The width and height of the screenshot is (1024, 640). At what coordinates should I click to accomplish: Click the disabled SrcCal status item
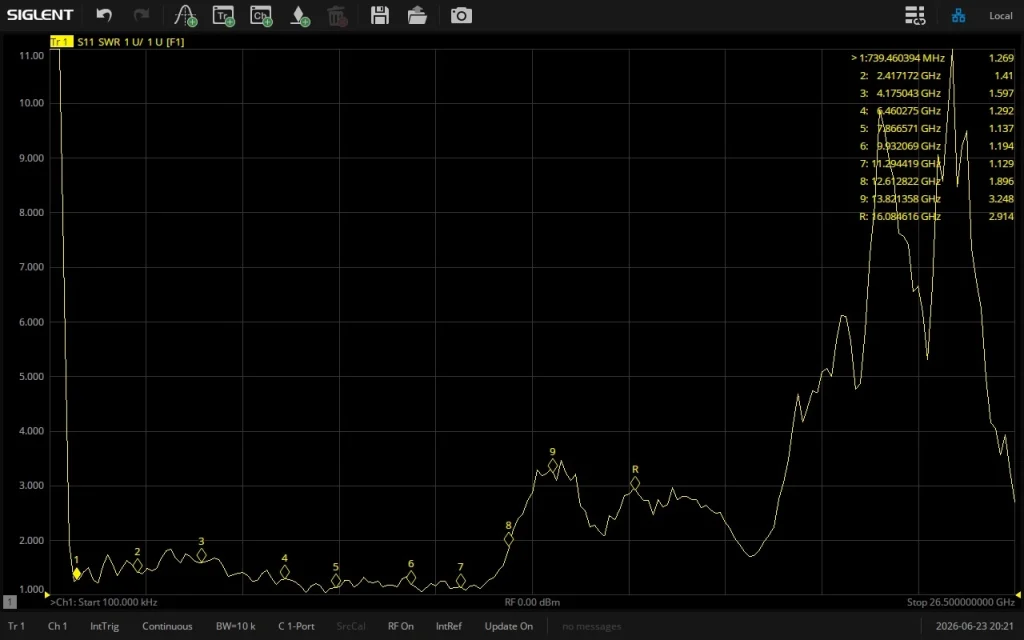(x=351, y=626)
